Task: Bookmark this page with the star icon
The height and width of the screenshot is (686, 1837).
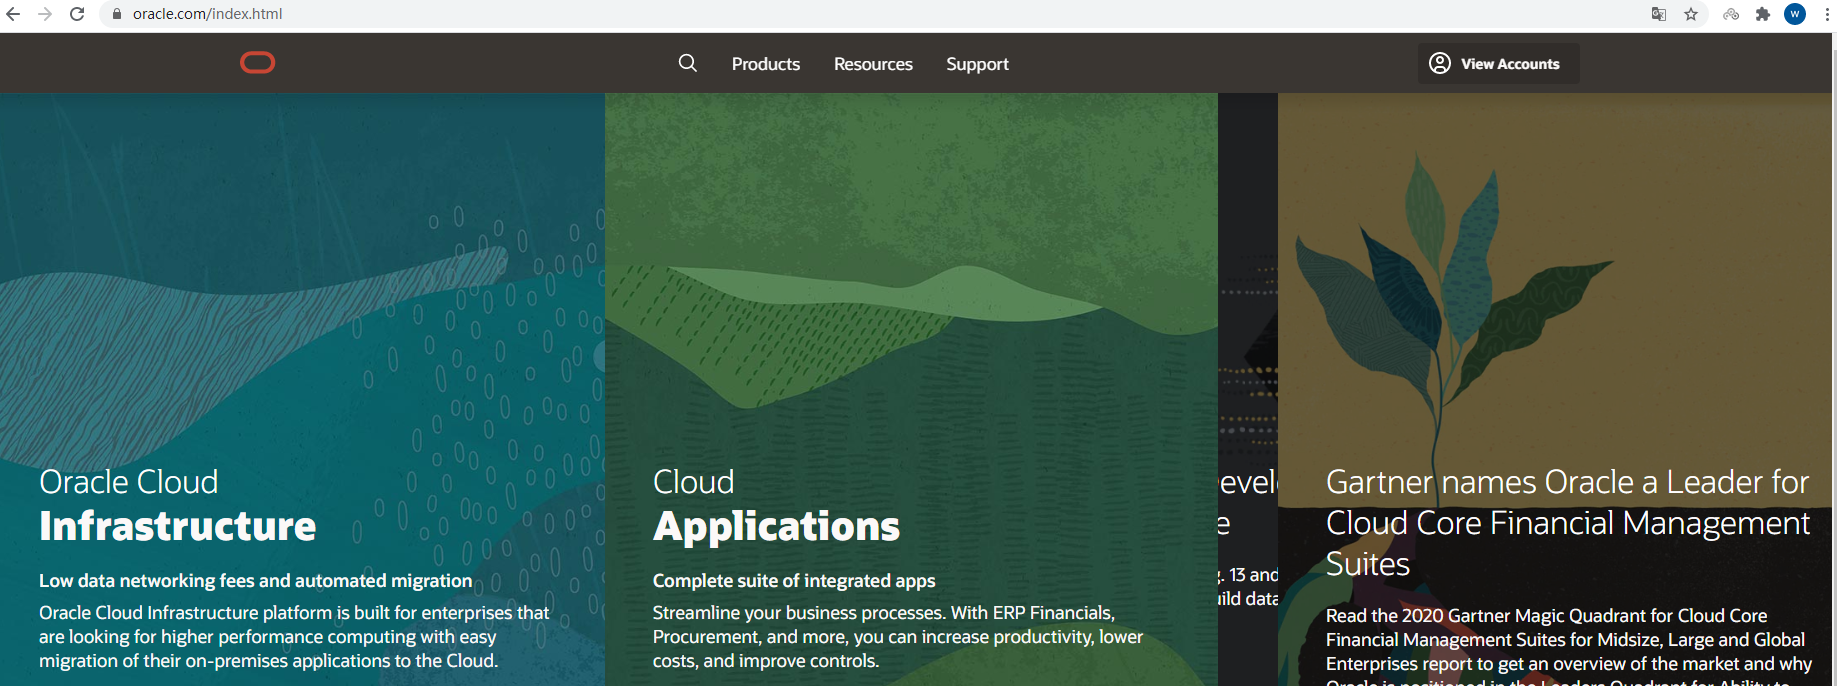Action: pos(1691,14)
